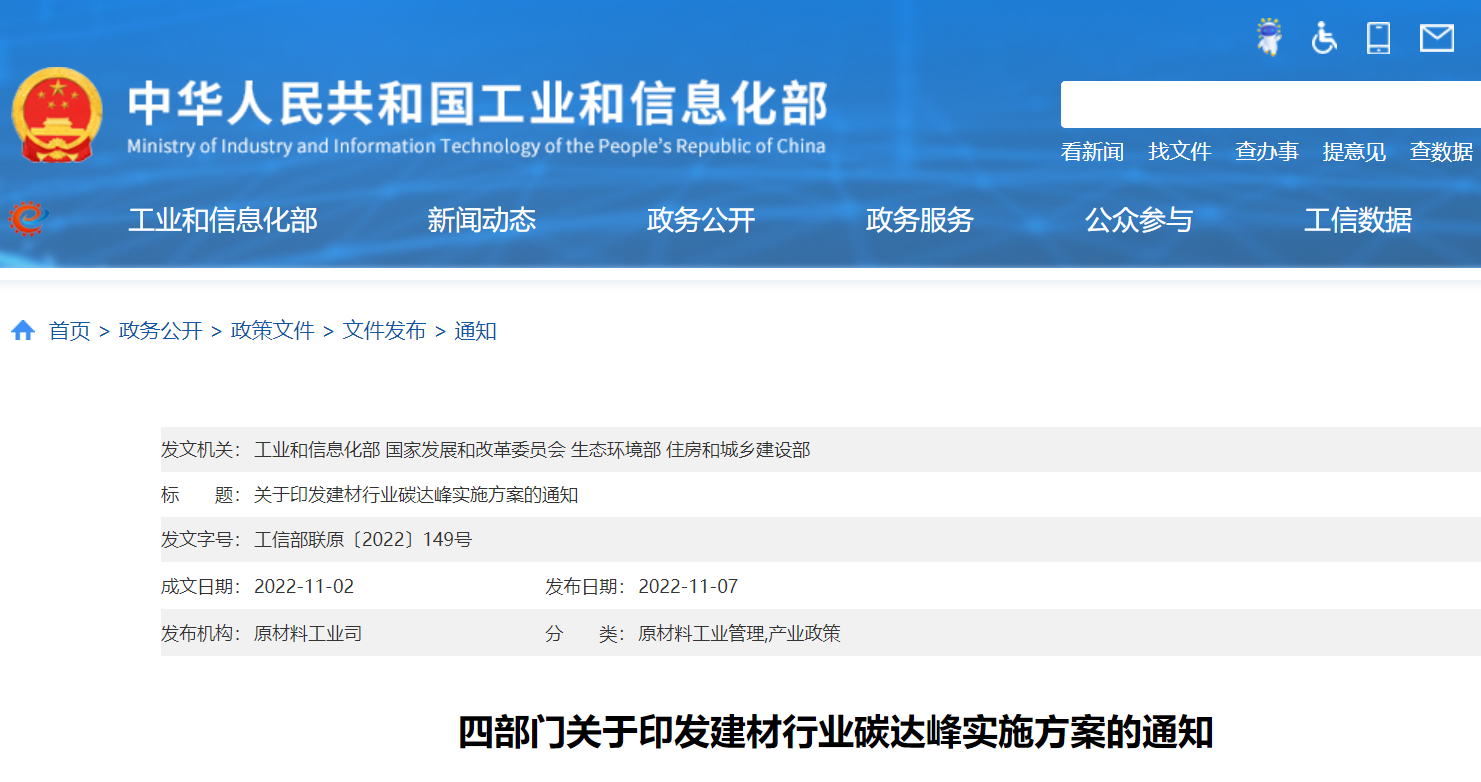Viewport: 1481px width, 782px height.
Task: Select 看新闻 search option
Action: (x=1092, y=152)
